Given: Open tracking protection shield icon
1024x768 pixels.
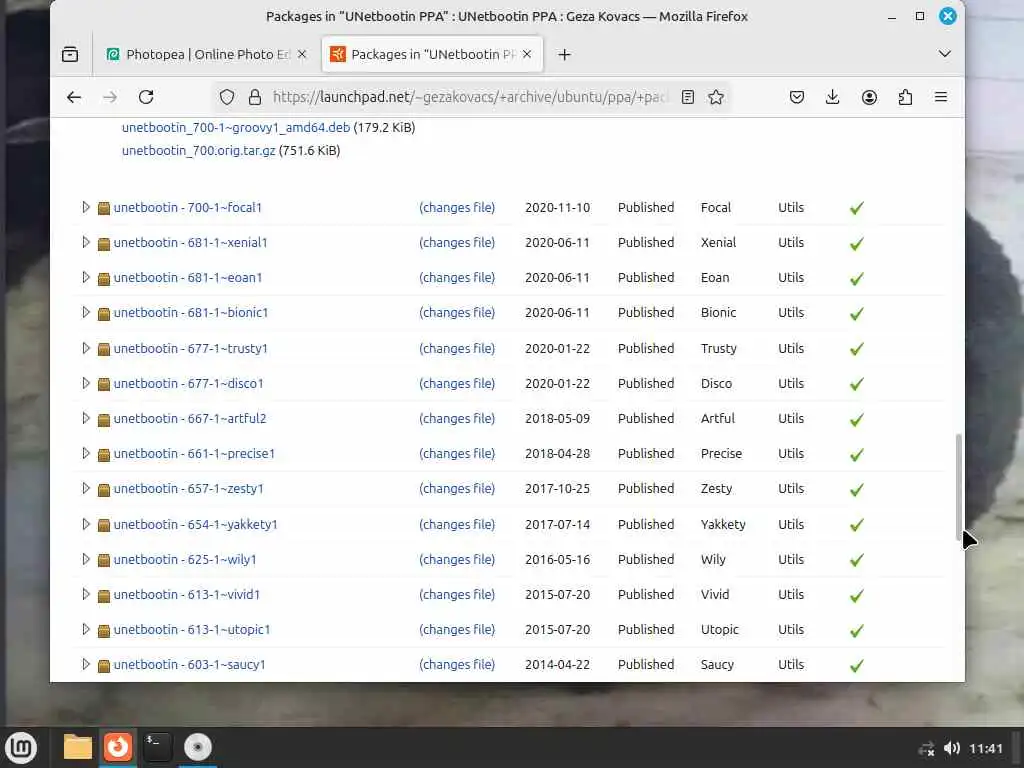Looking at the screenshot, I should (x=227, y=97).
